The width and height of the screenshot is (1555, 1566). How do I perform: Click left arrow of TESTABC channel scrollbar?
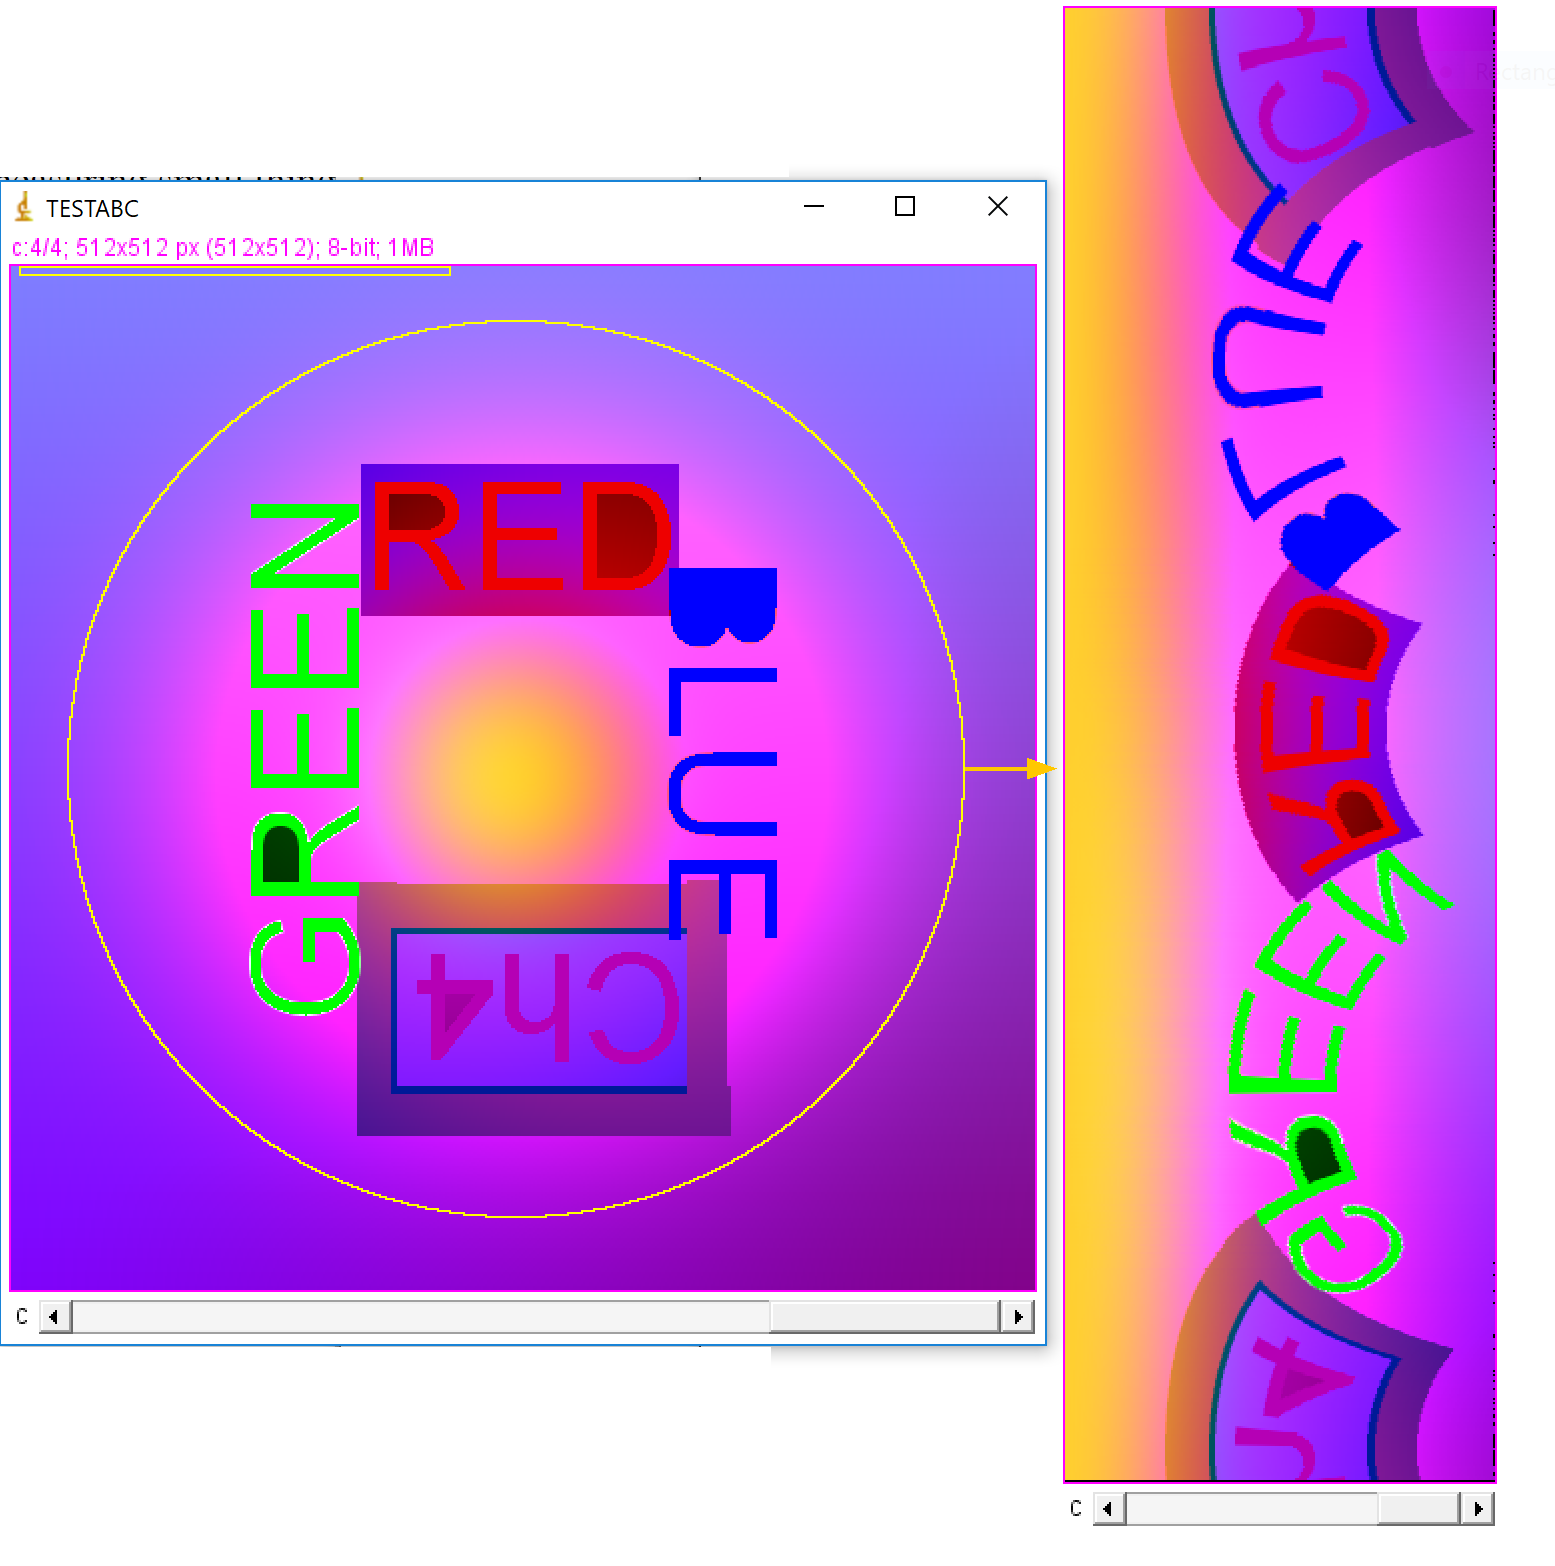click(x=54, y=1317)
